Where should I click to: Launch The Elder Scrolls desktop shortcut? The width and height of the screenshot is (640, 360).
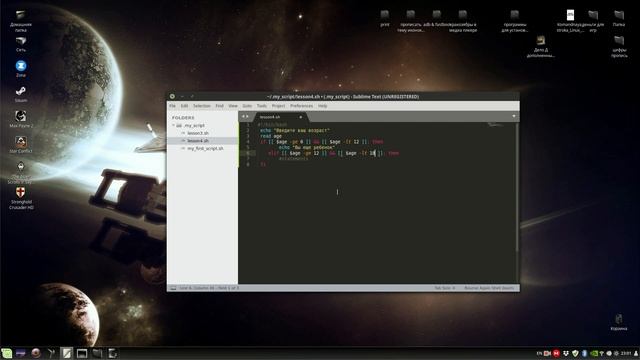click(x=21, y=172)
